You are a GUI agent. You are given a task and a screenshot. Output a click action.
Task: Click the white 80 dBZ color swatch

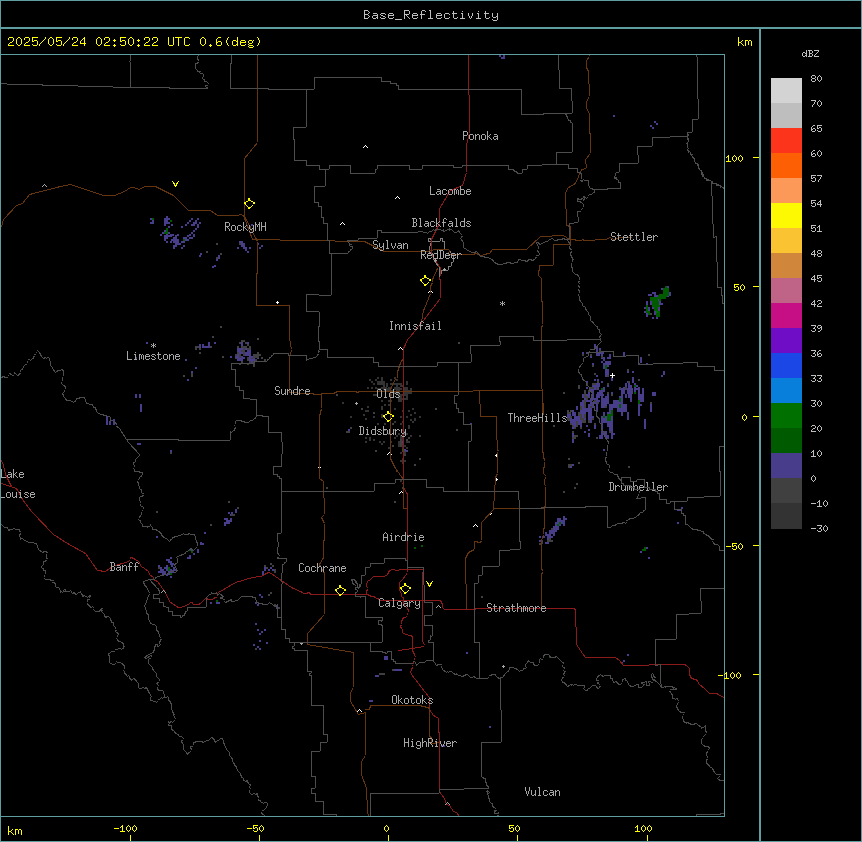(786, 90)
